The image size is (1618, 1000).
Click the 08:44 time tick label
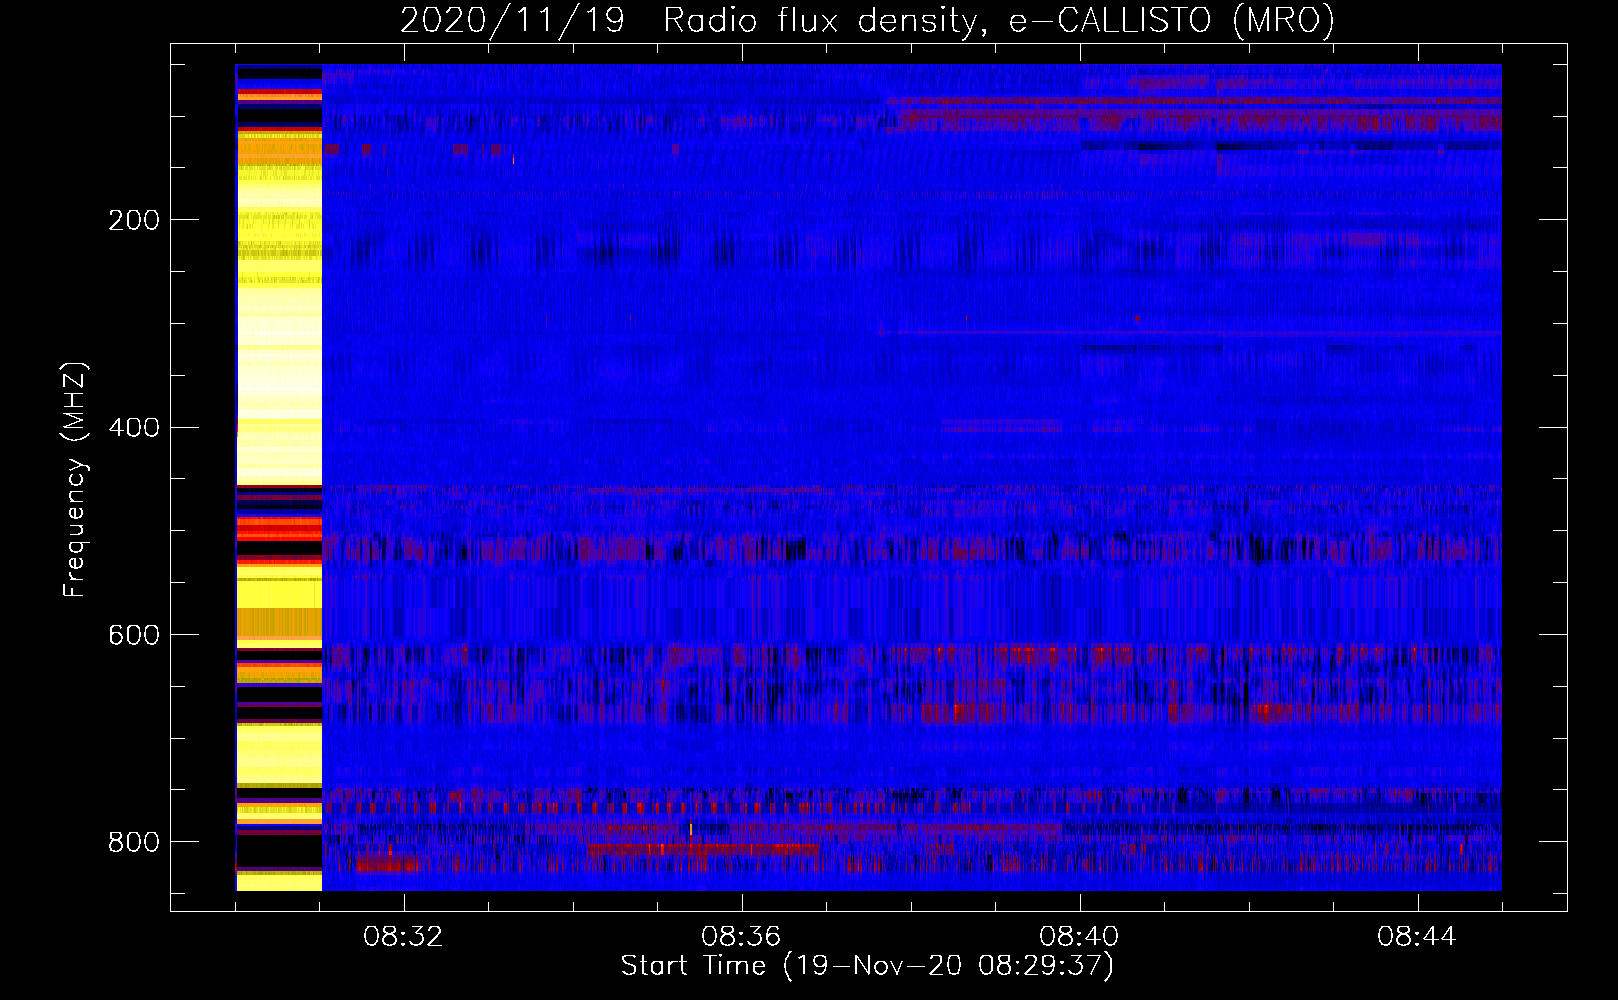pos(1417,937)
